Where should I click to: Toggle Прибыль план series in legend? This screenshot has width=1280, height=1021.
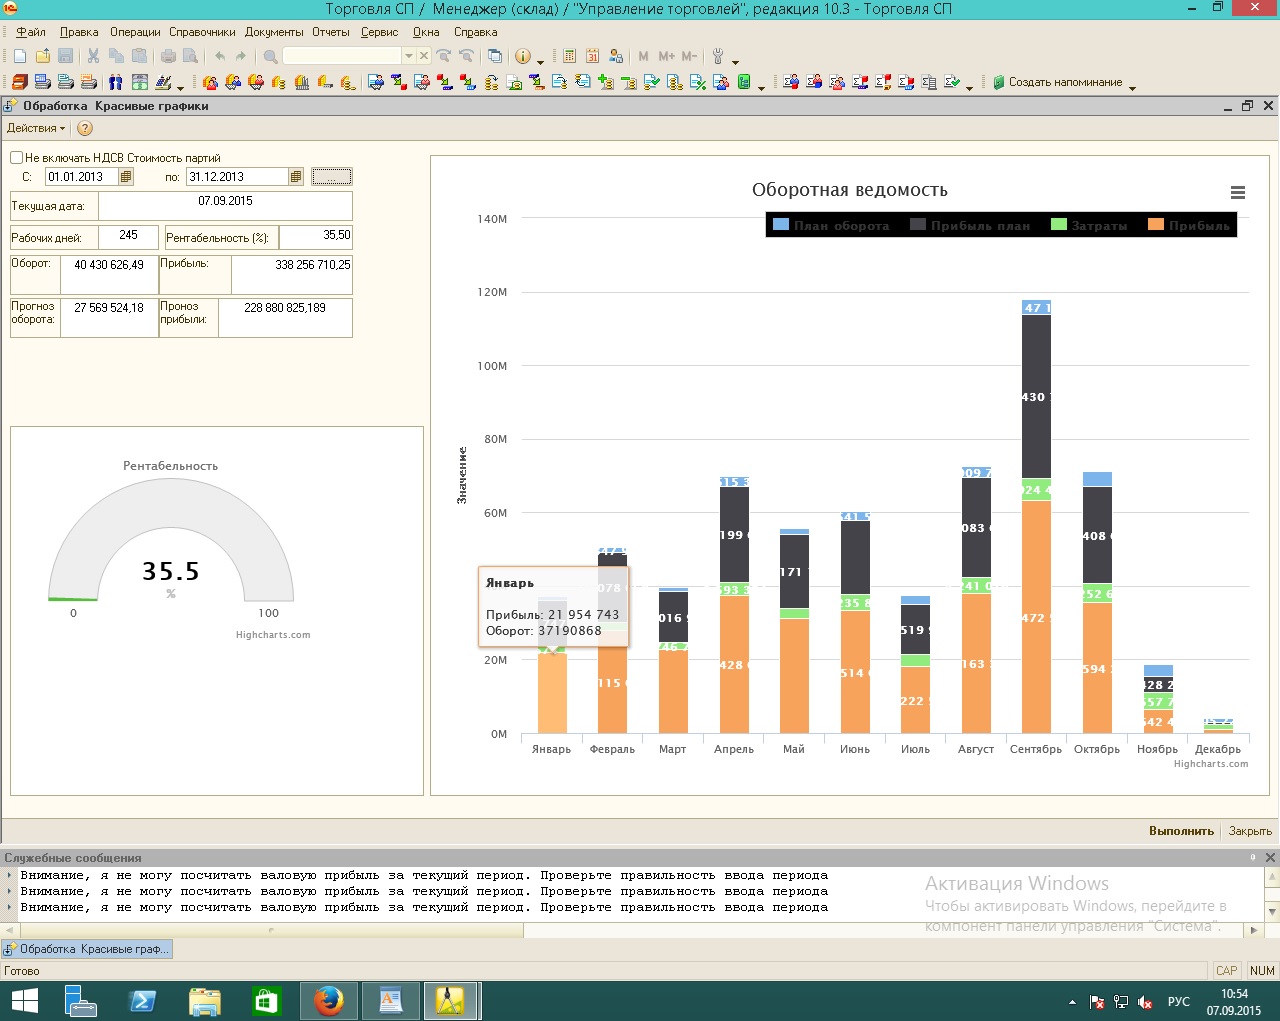click(970, 225)
